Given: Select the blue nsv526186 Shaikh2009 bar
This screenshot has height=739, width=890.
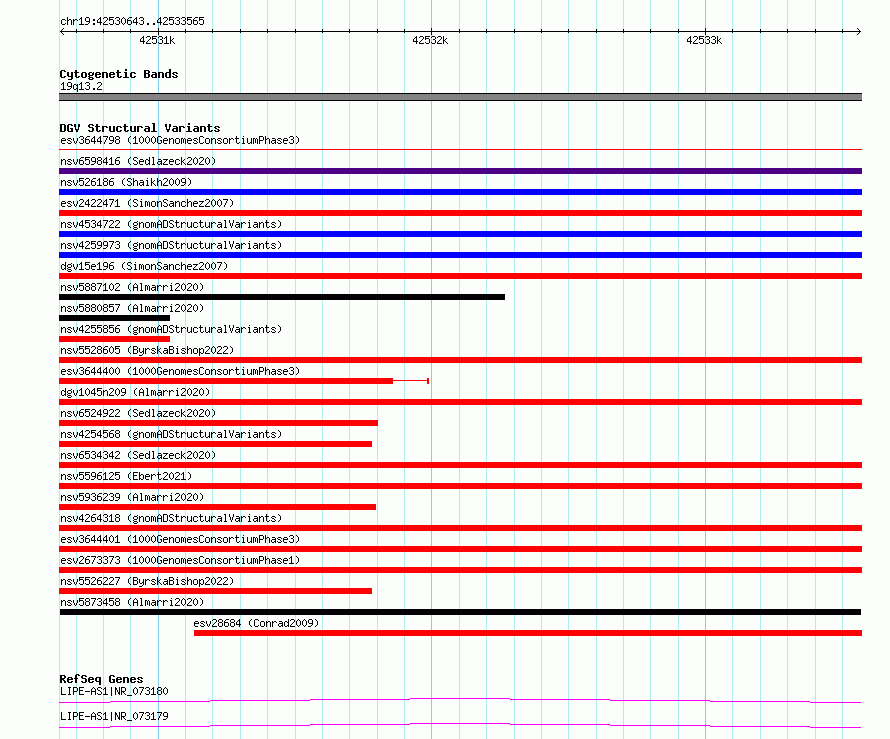Looking at the screenshot, I should (x=460, y=192).
